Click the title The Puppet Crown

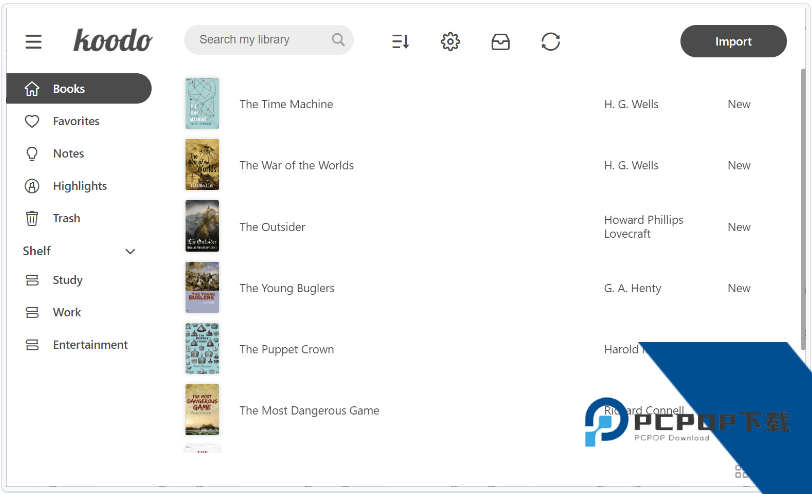(x=286, y=350)
